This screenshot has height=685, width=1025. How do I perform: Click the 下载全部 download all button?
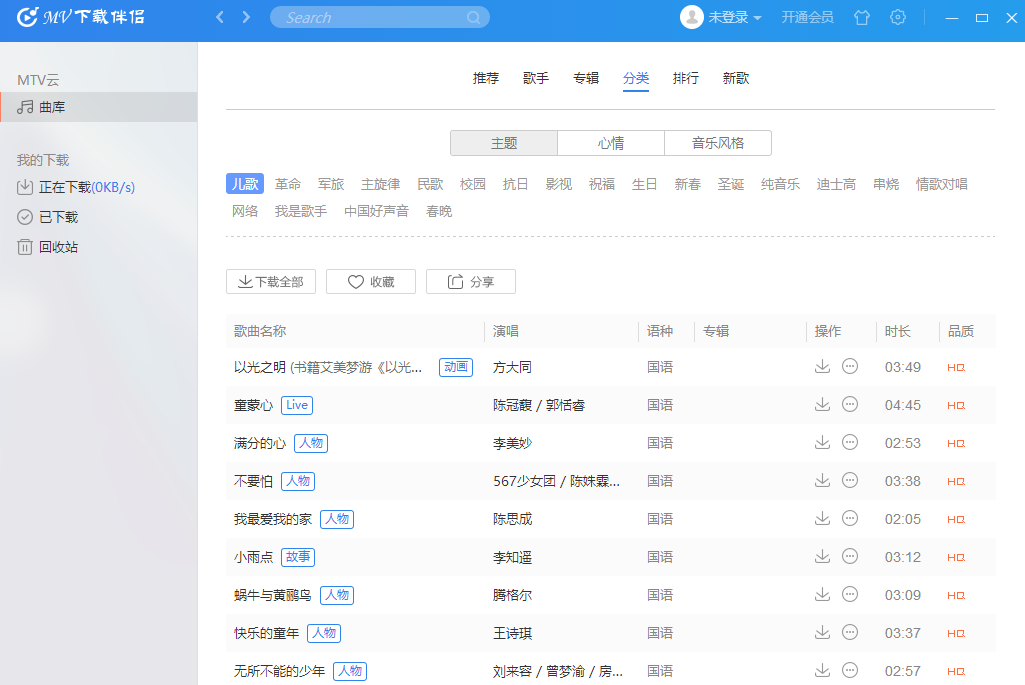point(270,281)
